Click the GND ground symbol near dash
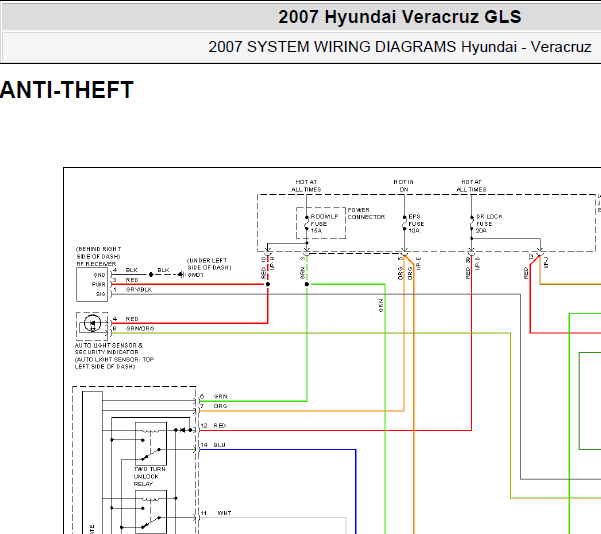Image resolution: width=601 pixels, height=534 pixels. (182, 274)
